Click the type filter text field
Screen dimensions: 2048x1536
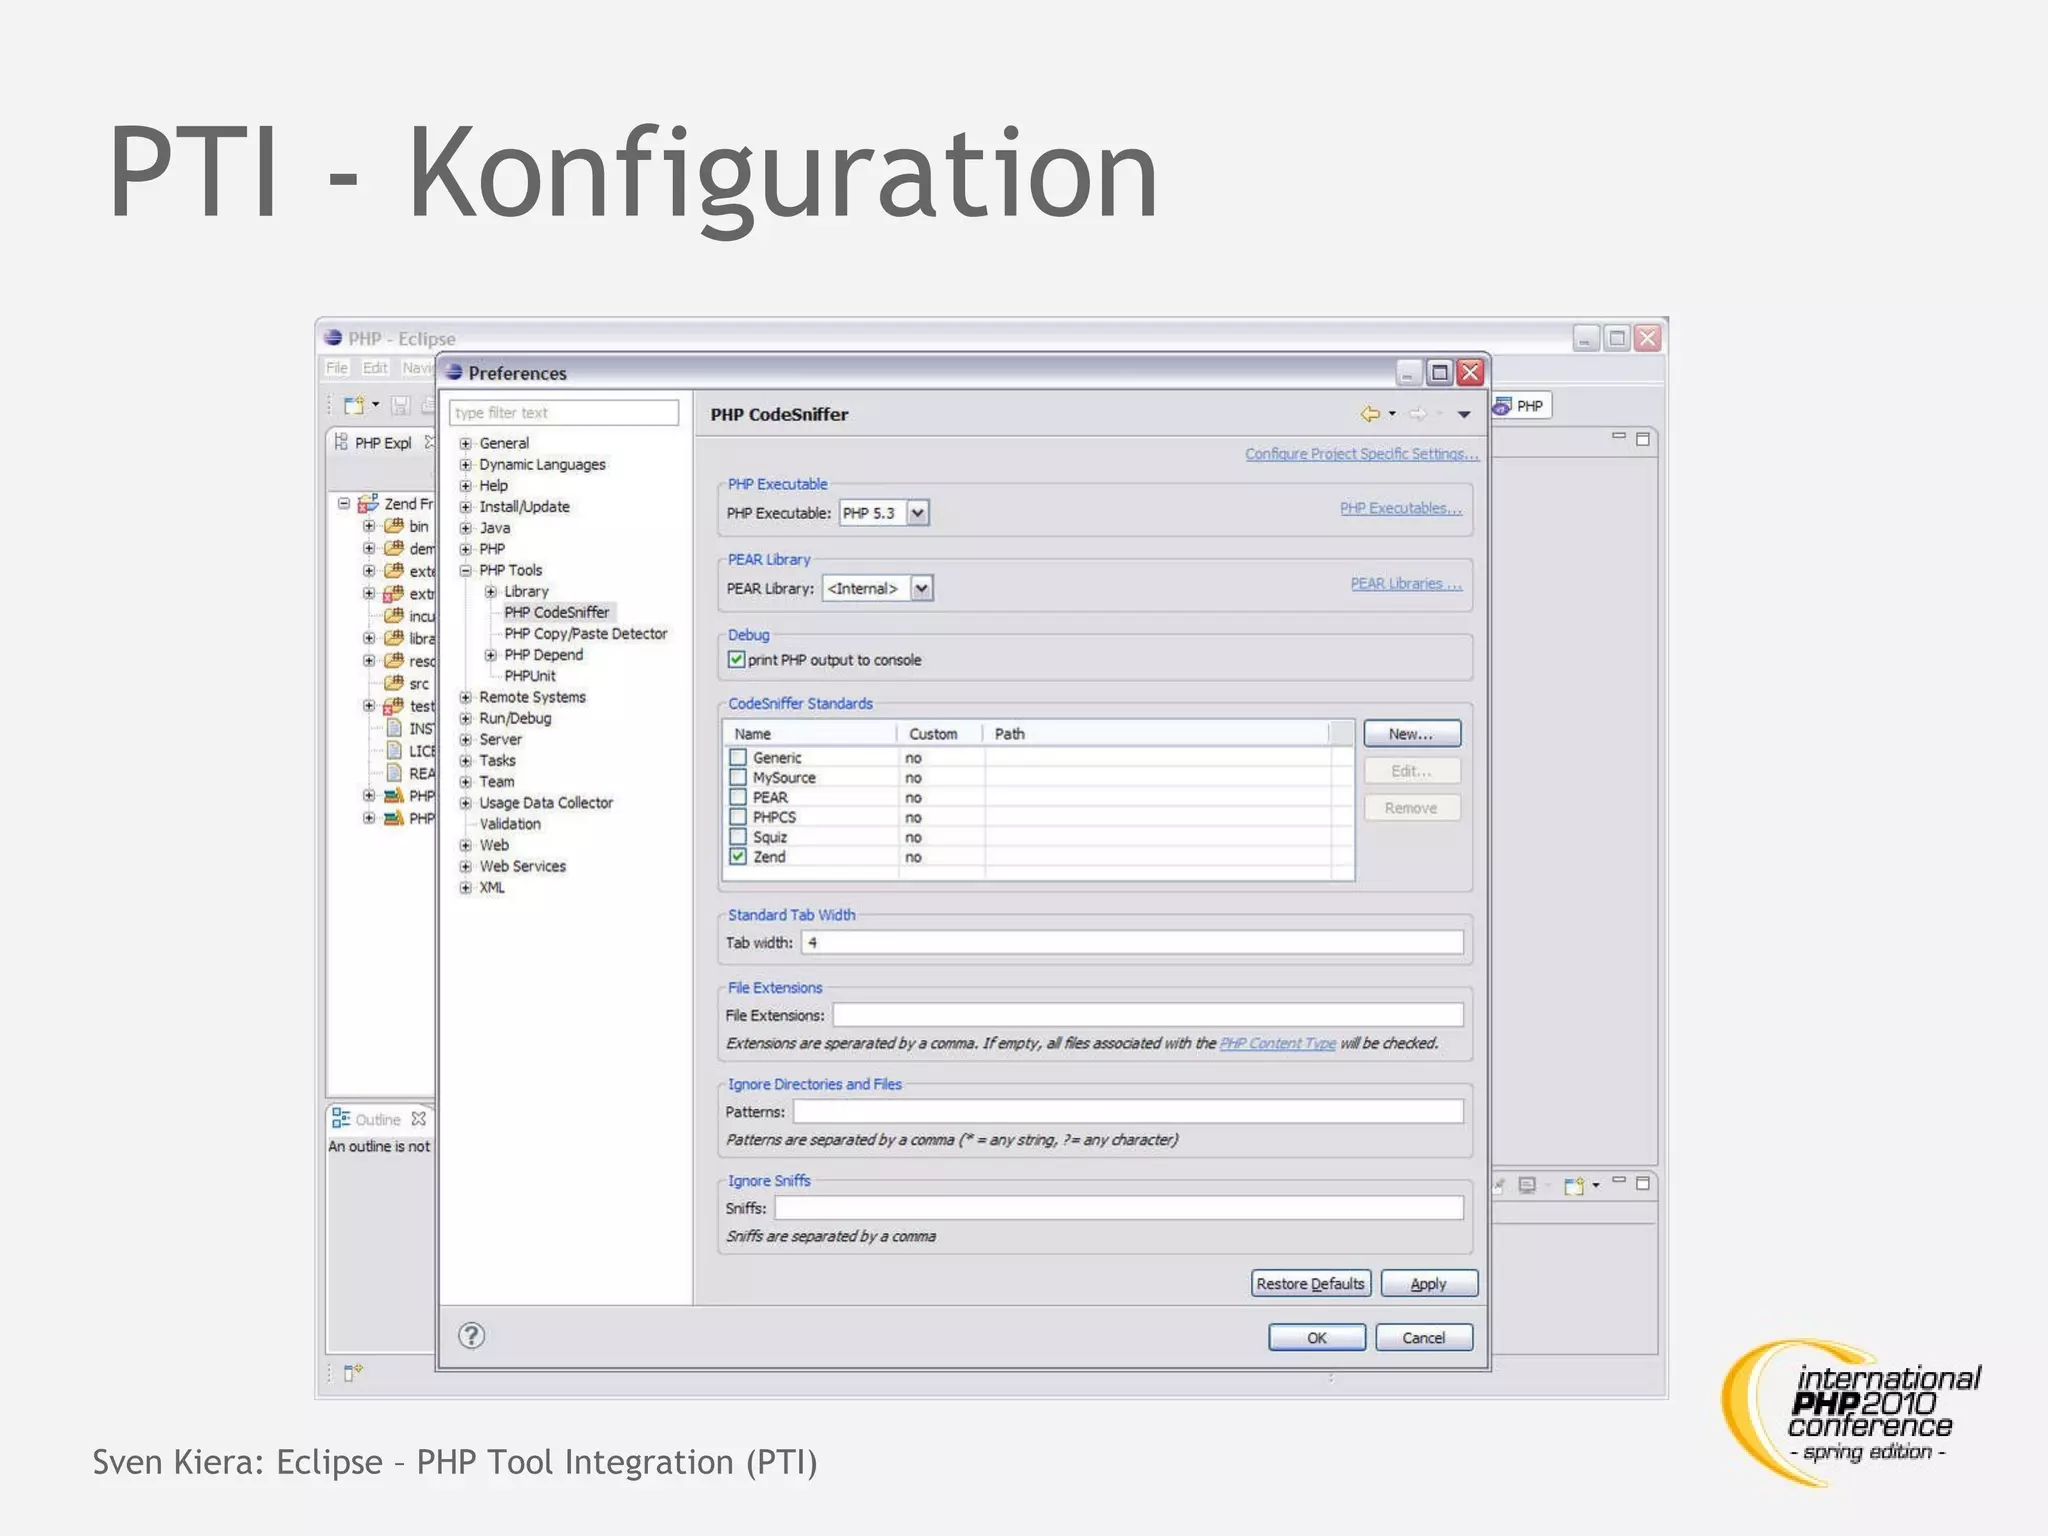(x=564, y=413)
